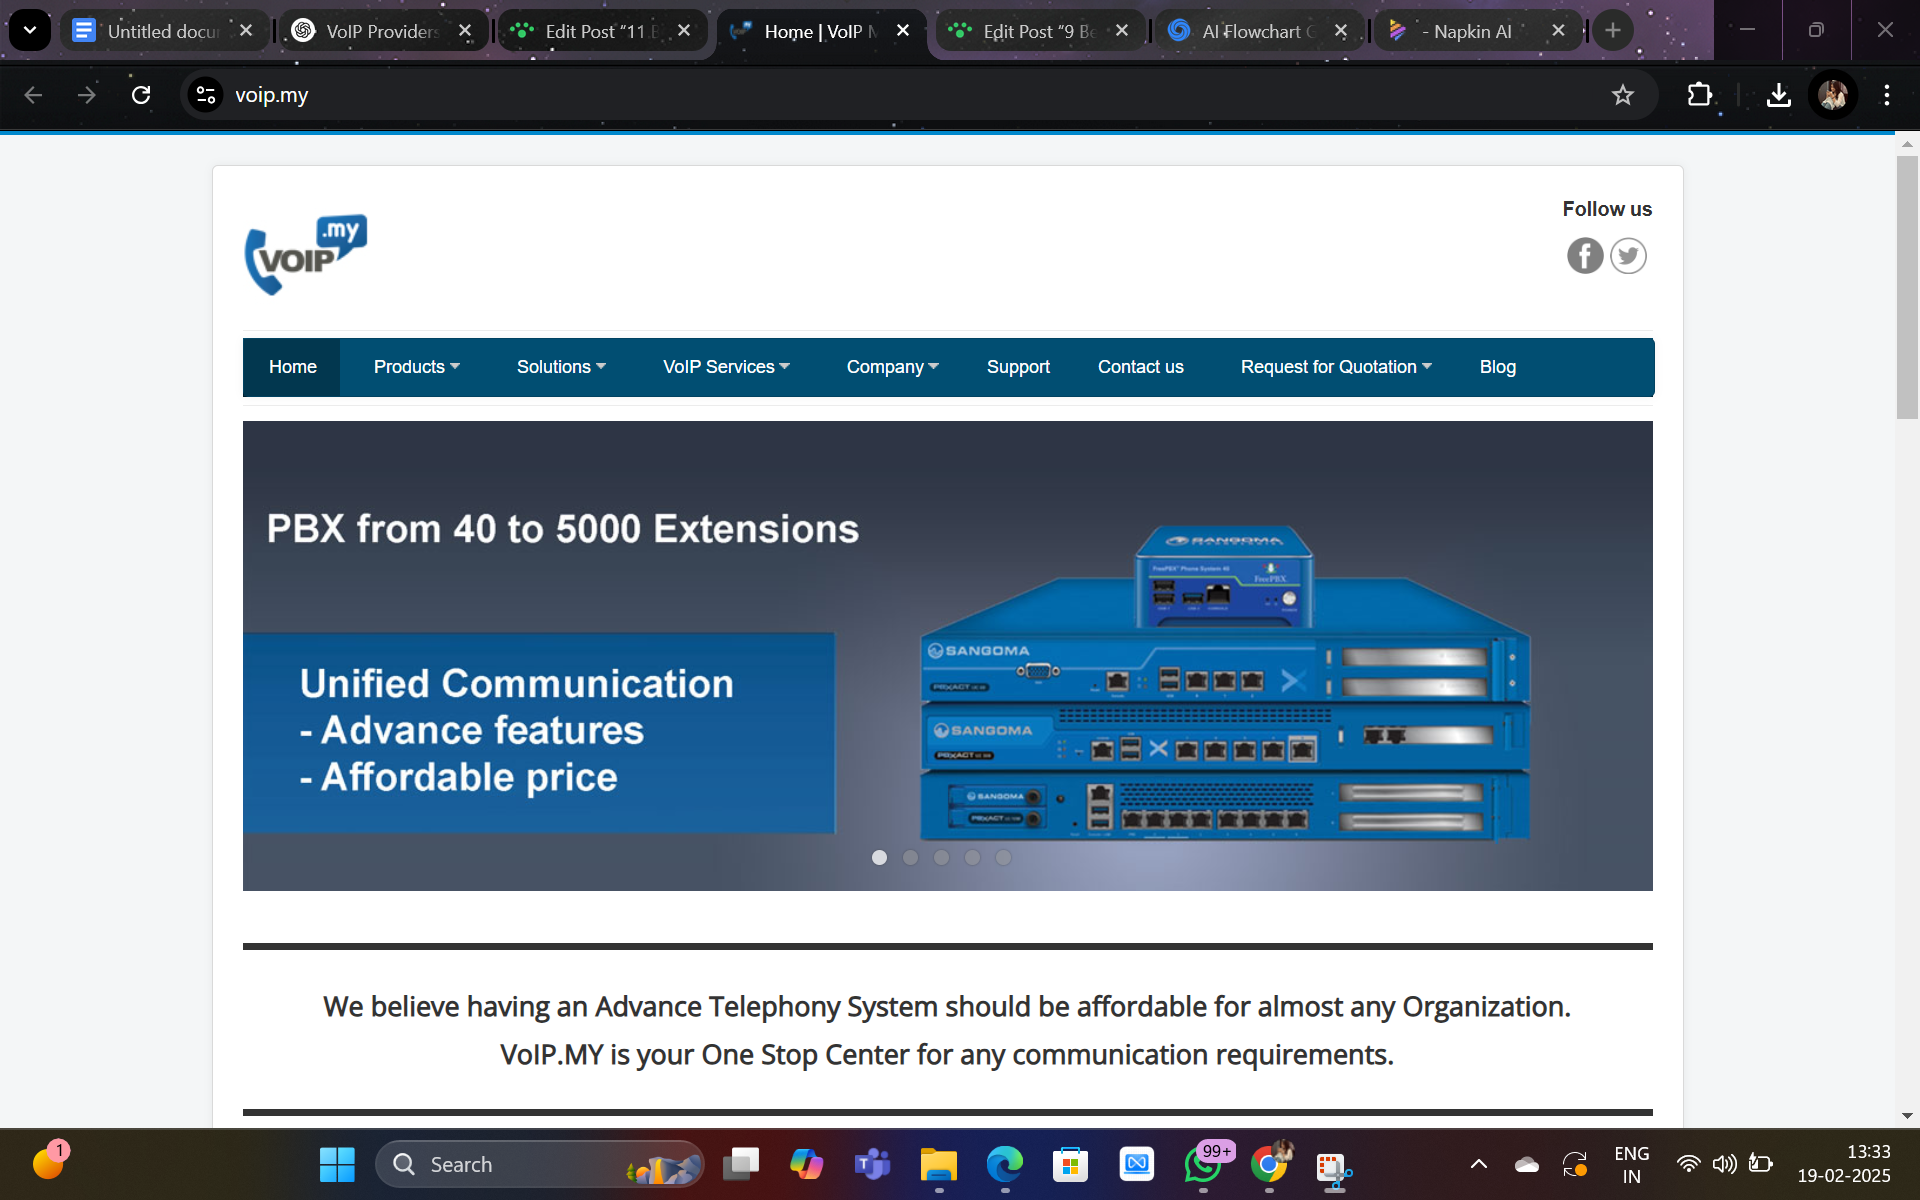Image resolution: width=1920 pixels, height=1200 pixels.
Task: Select third carousel slide dot
Action: 941,858
